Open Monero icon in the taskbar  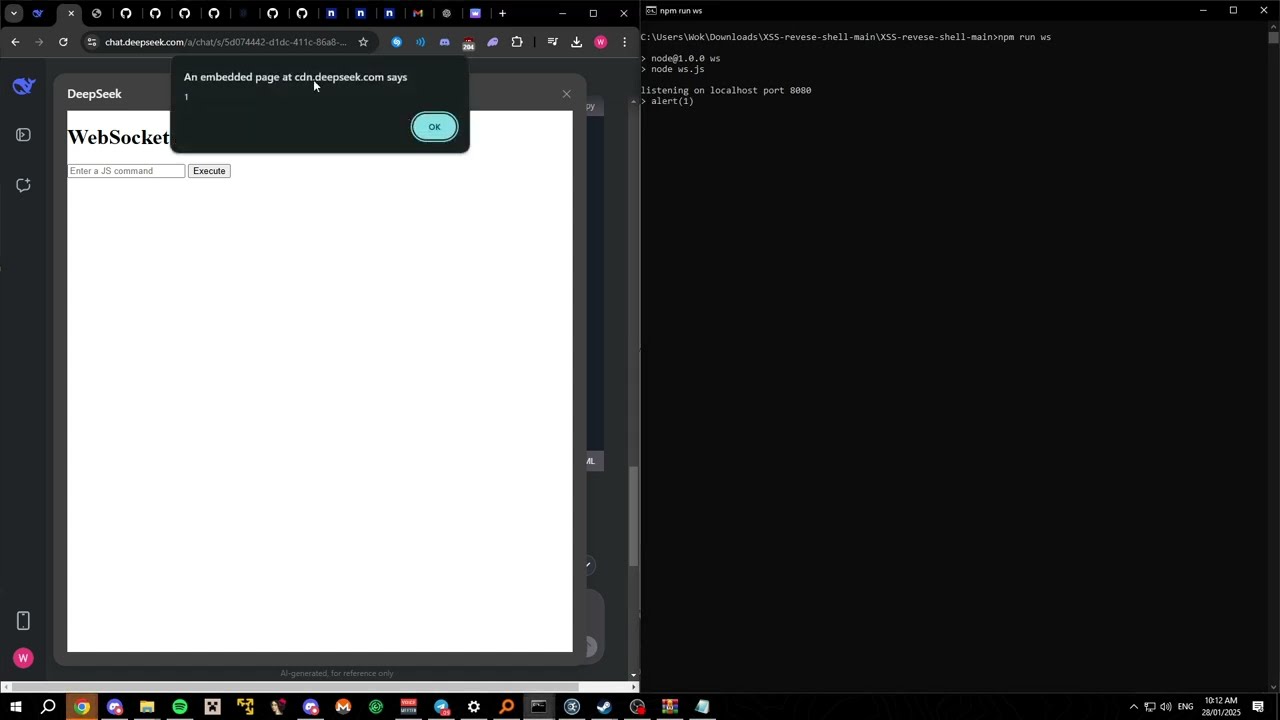coord(343,707)
